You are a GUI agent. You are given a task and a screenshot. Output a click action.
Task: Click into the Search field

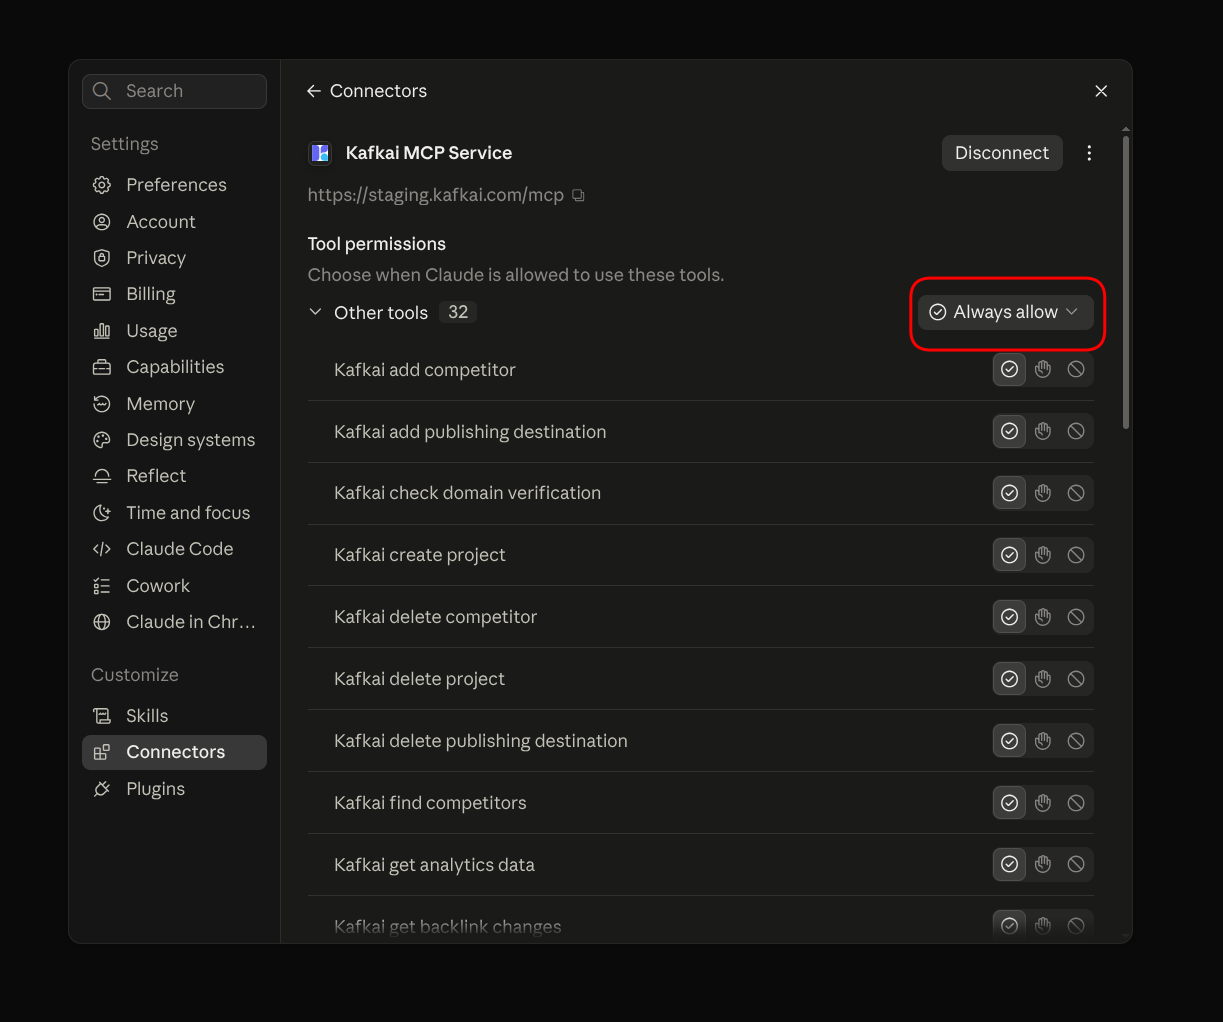click(x=174, y=91)
